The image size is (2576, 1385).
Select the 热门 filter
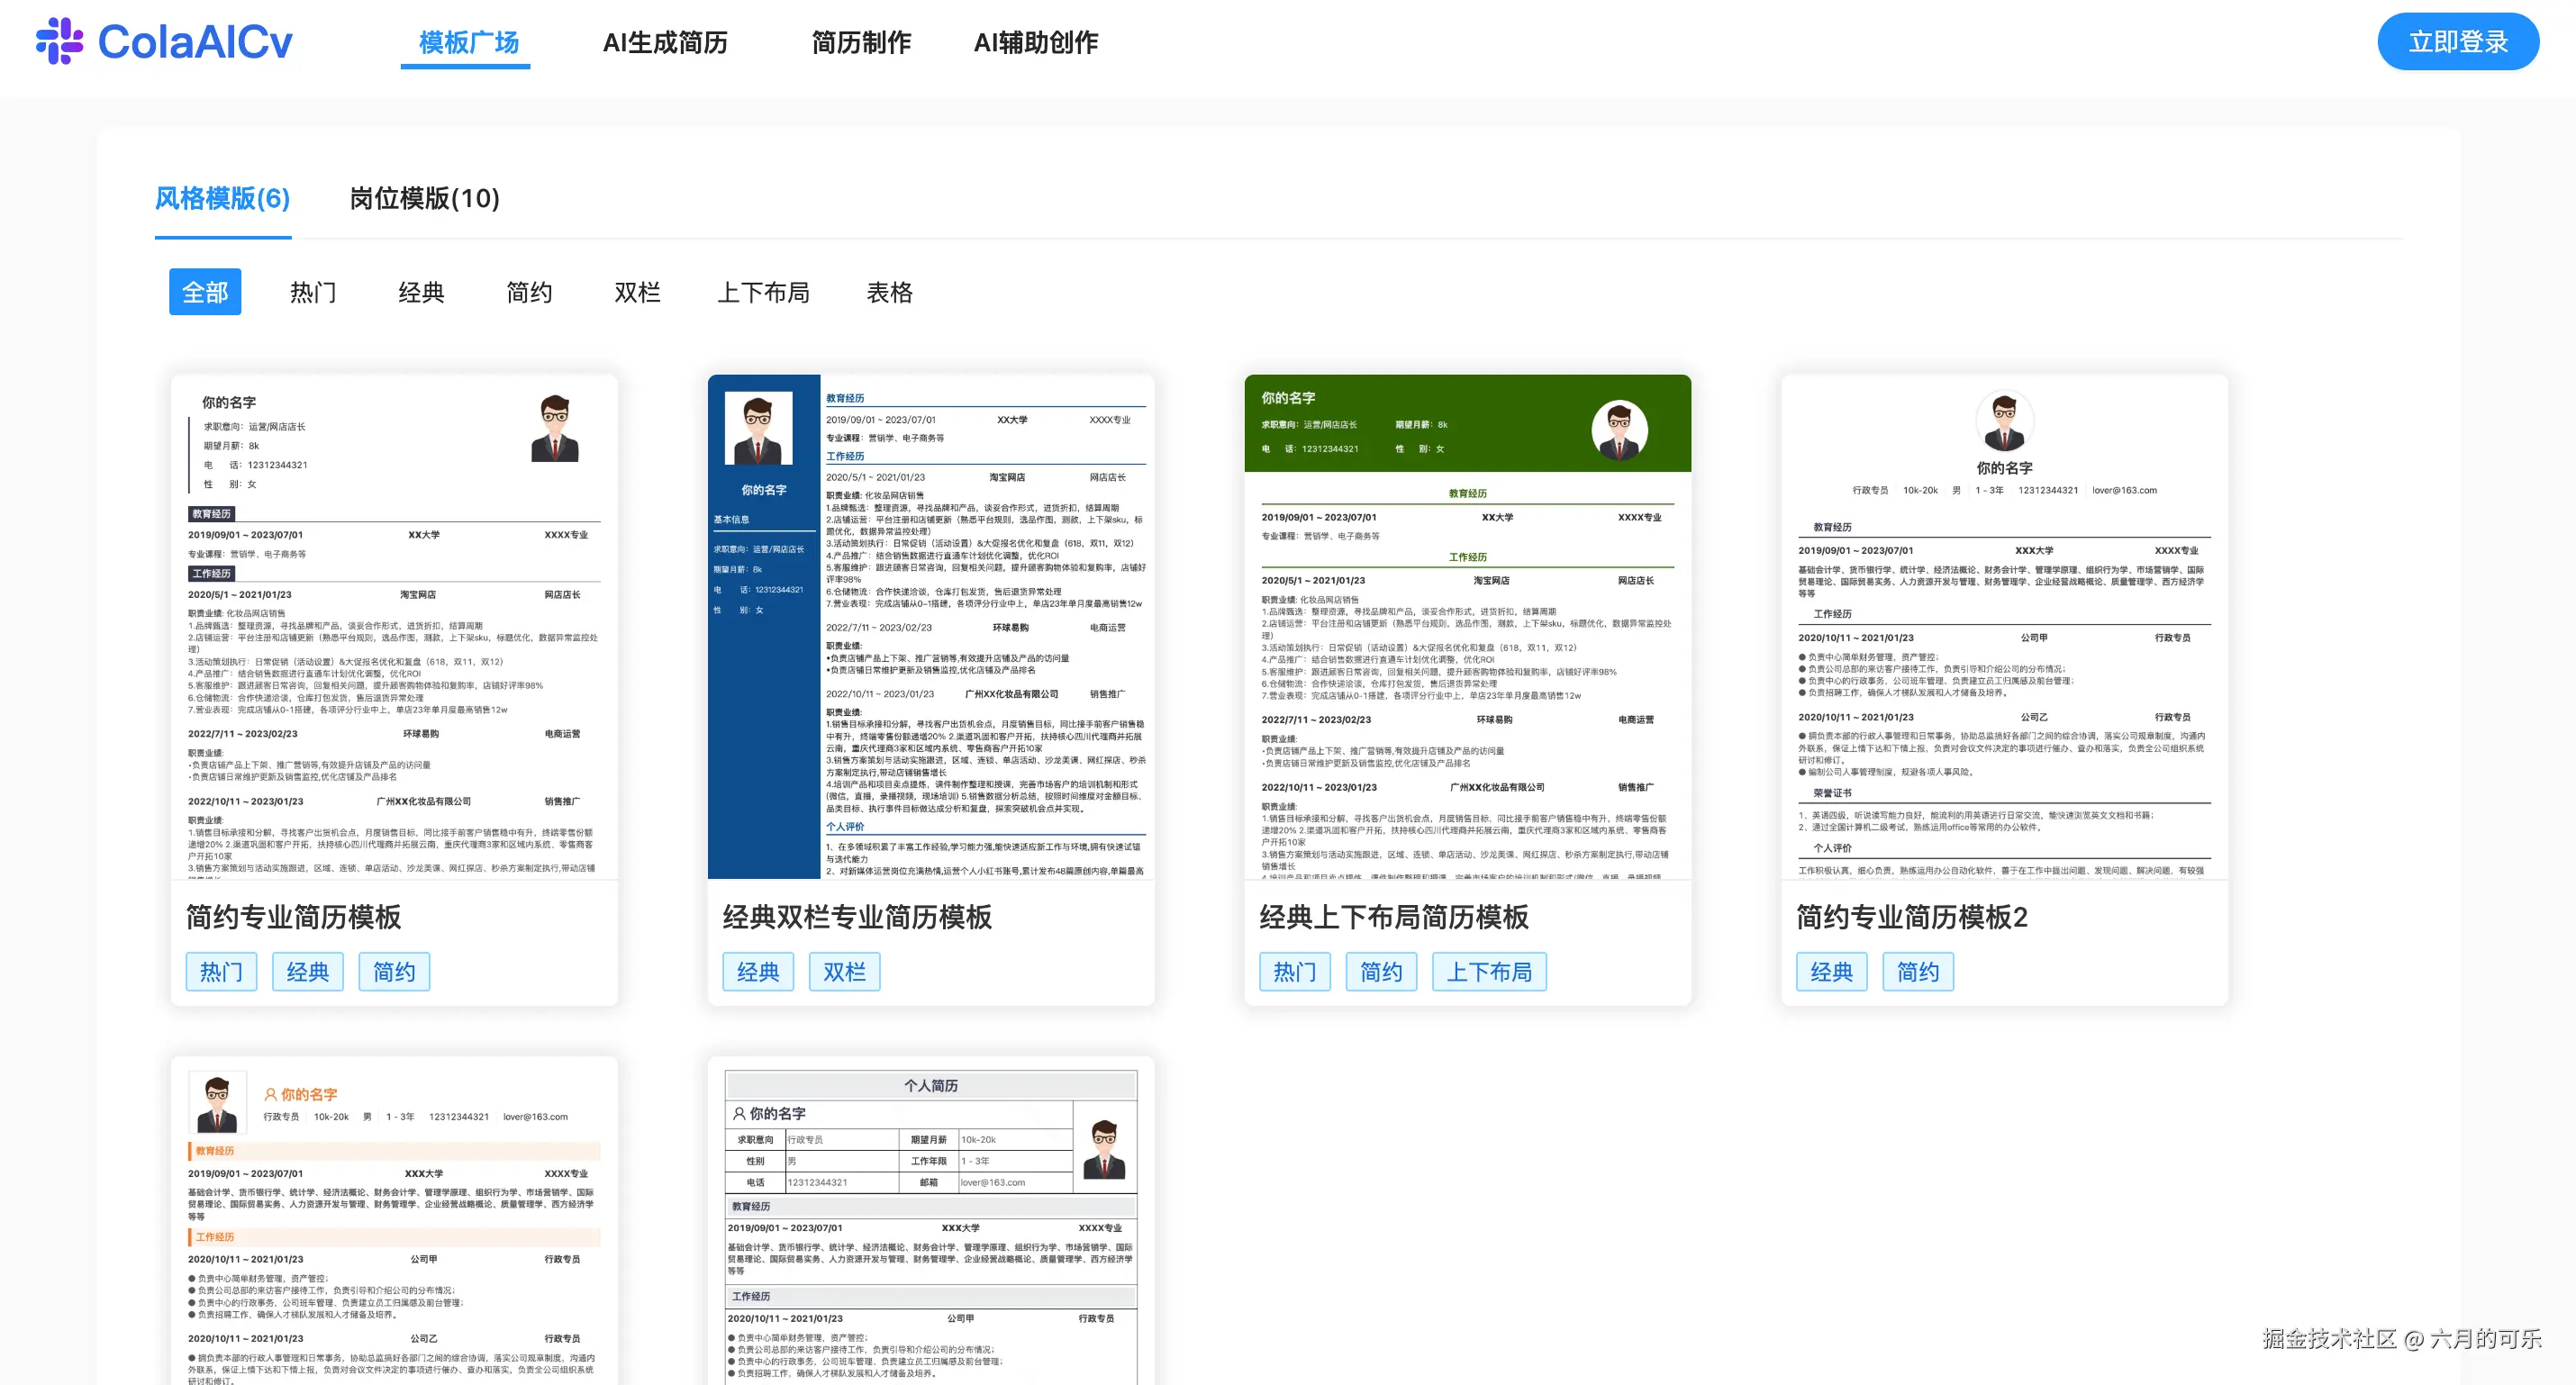[313, 292]
